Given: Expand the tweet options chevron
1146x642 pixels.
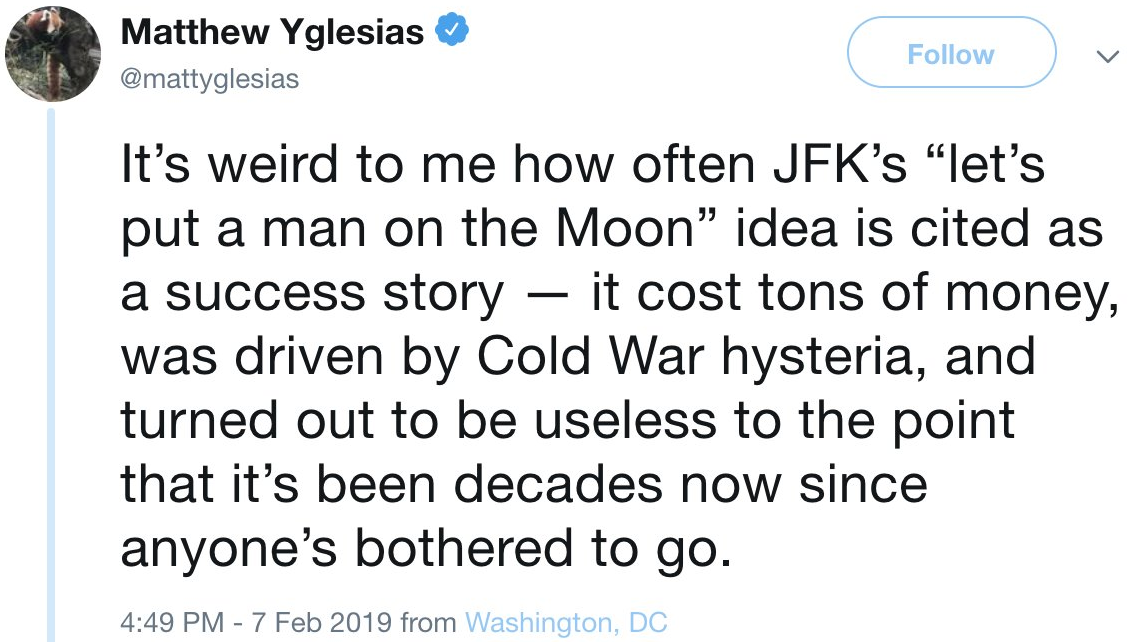Looking at the screenshot, I should click(x=1107, y=57).
